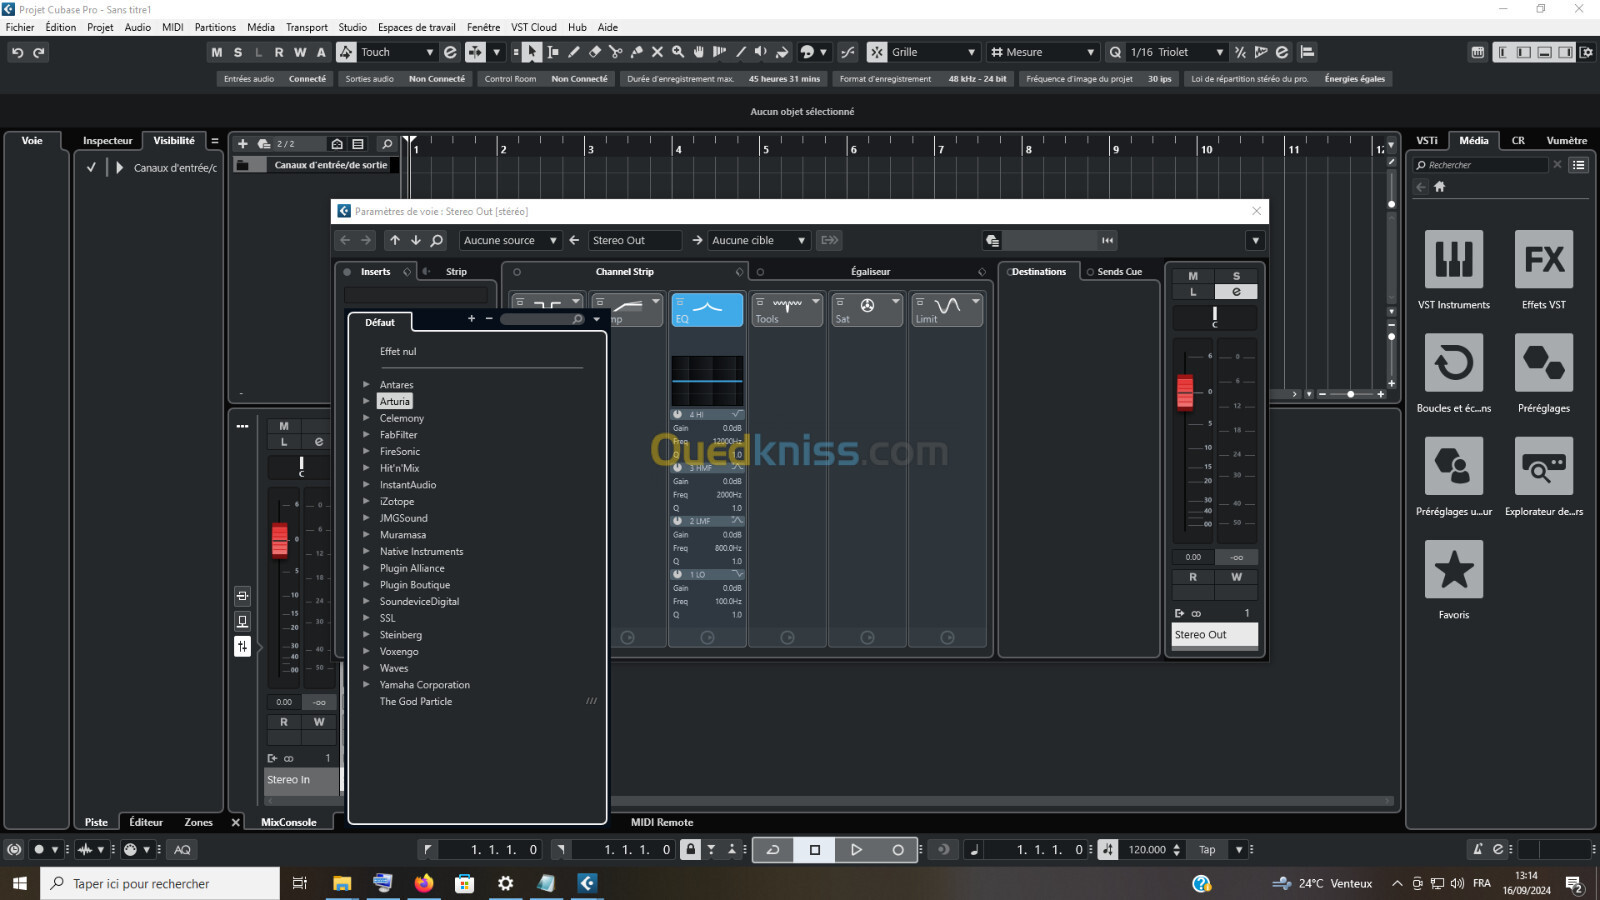Viewport: 1600px width, 900px height.
Task: Click the Media panel home icon
Action: point(1440,186)
